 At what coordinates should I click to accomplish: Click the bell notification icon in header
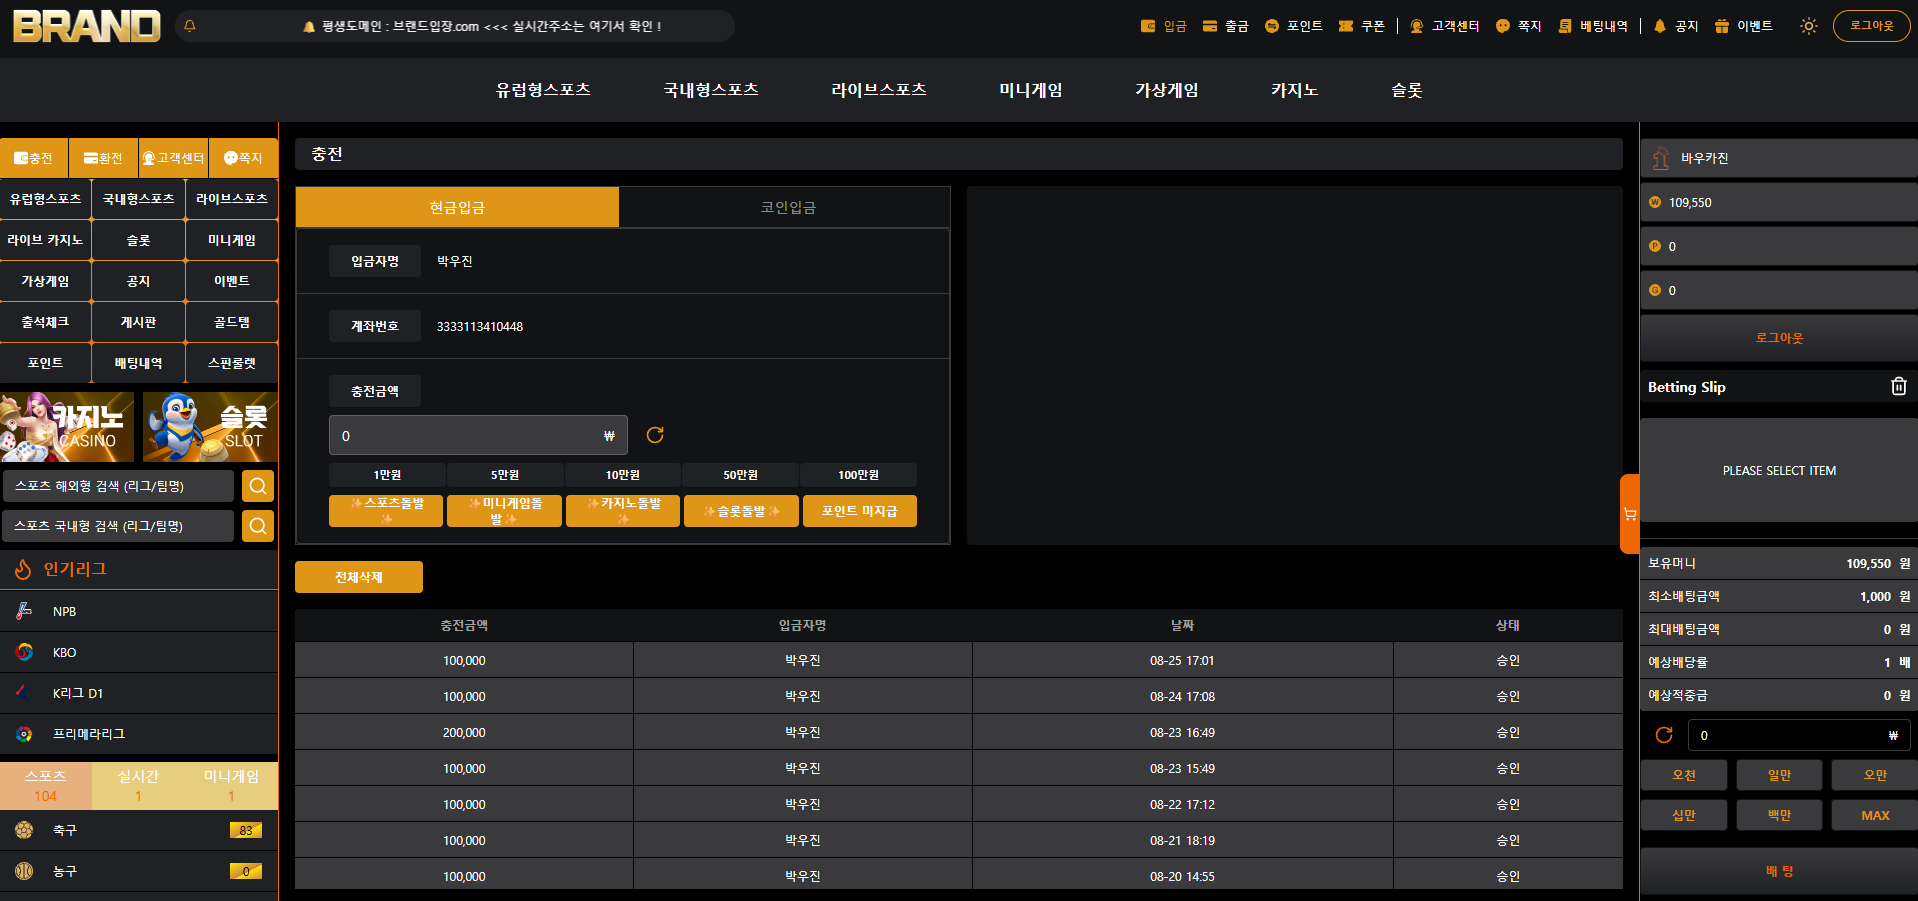click(190, 26)
